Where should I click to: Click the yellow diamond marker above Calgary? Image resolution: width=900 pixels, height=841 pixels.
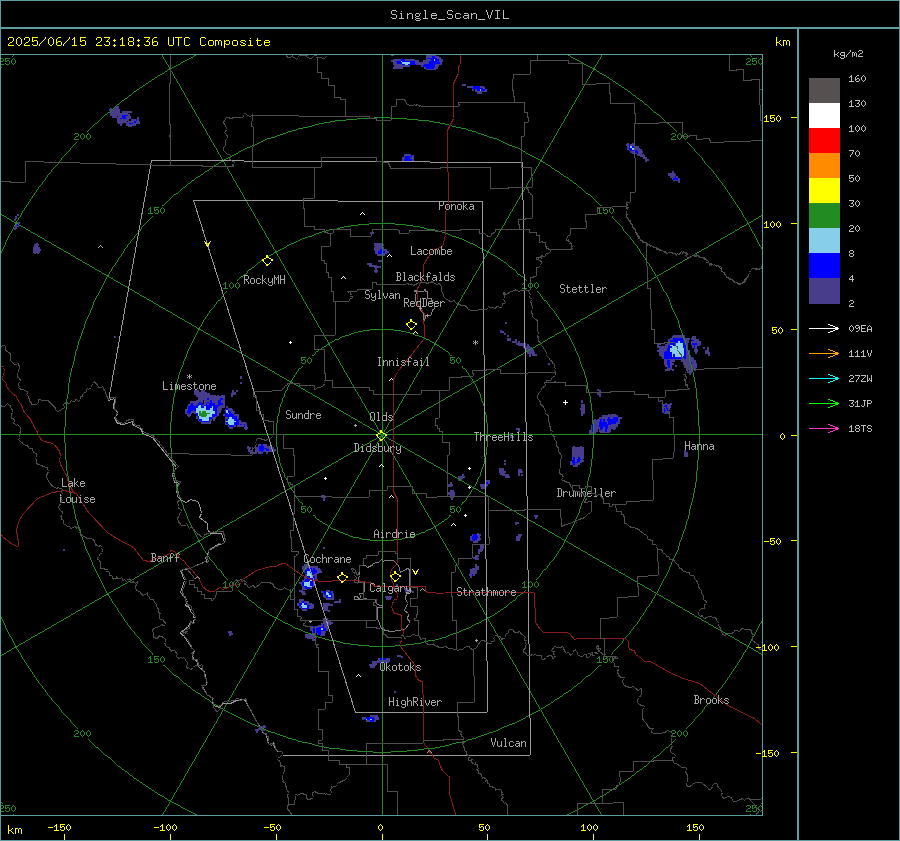[x=395, y=576]
